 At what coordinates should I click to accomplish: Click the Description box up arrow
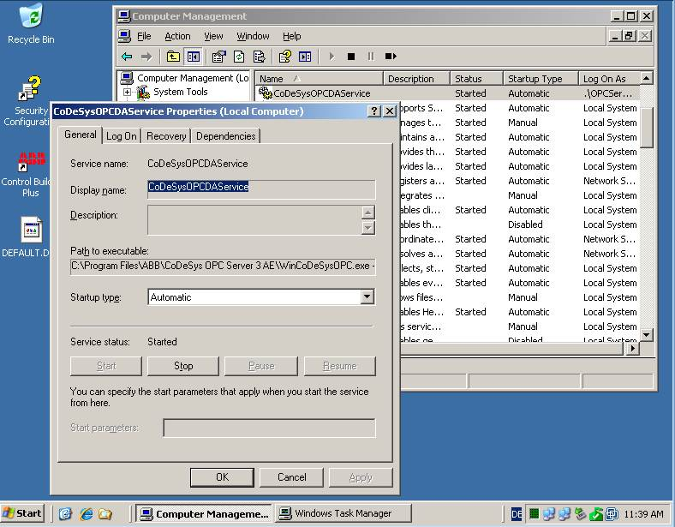click(368, 212)
